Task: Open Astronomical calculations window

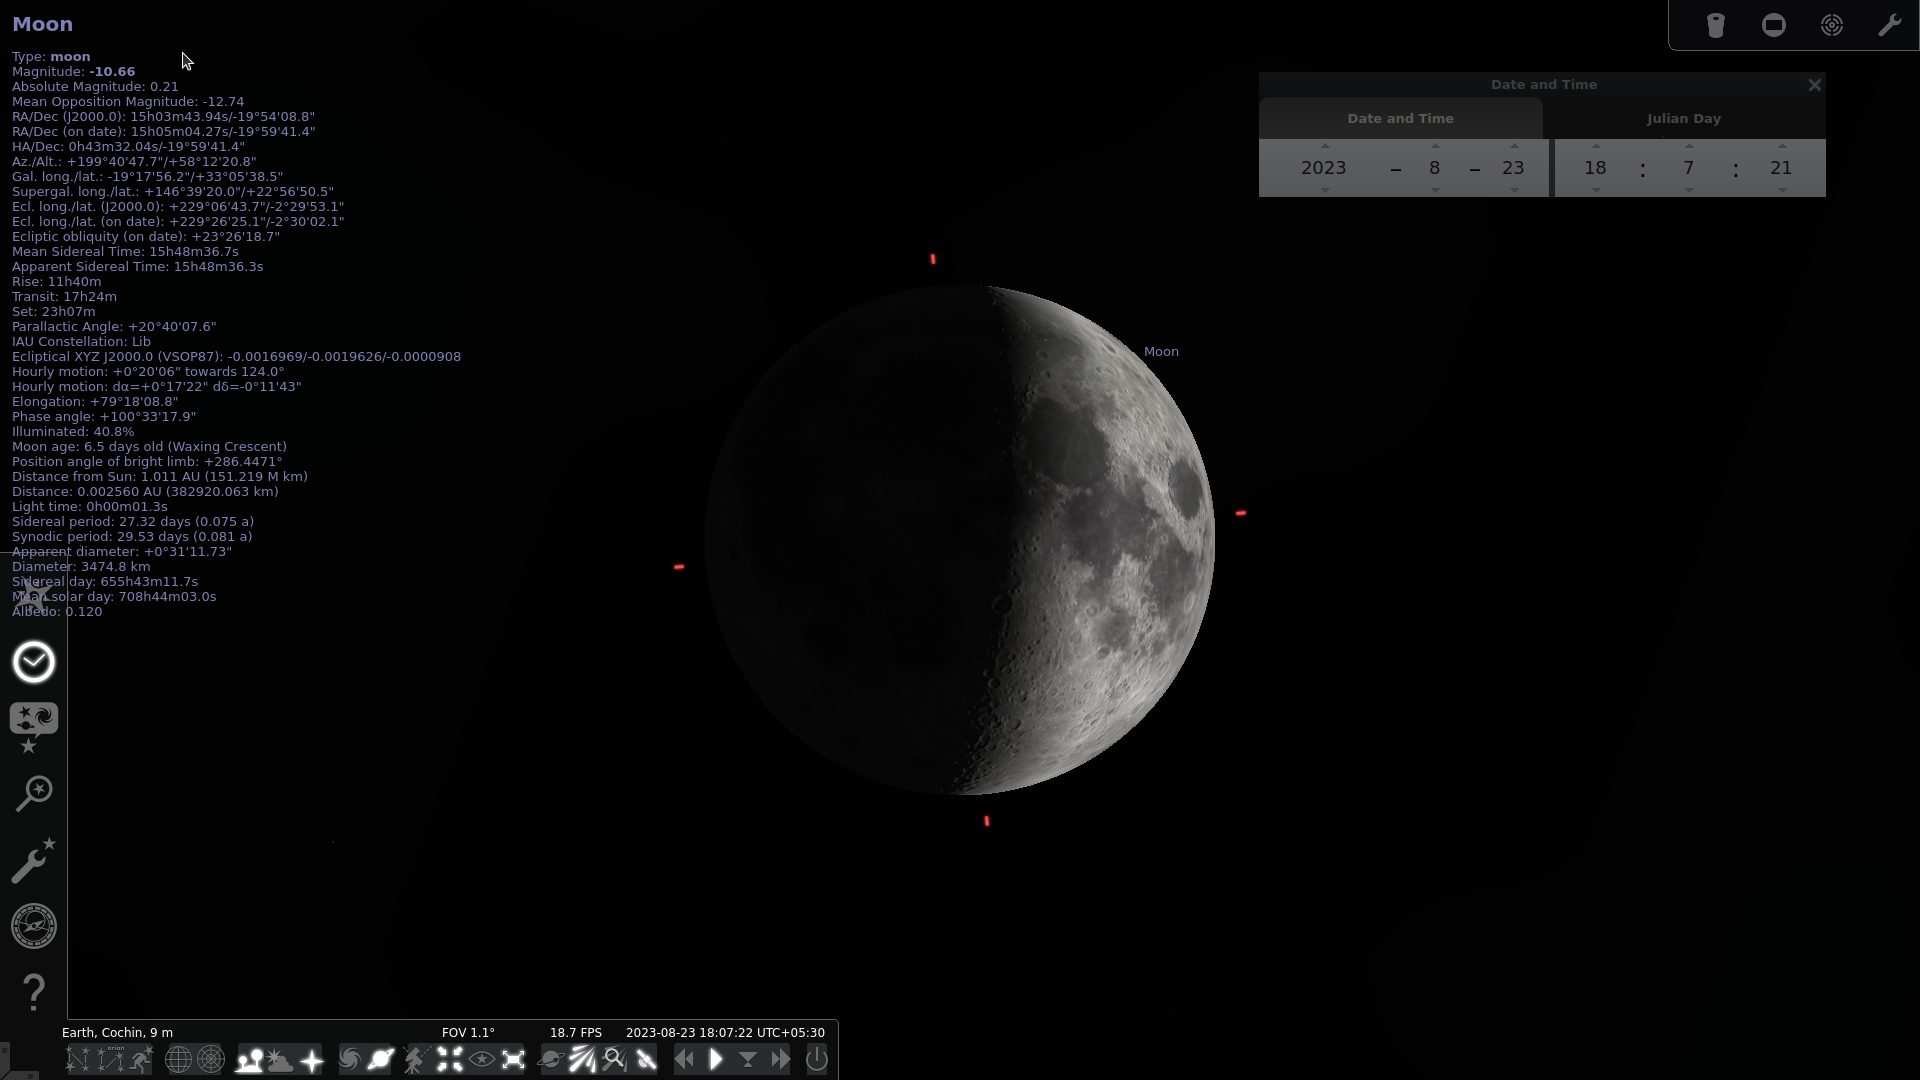Action: coord(34,926)
